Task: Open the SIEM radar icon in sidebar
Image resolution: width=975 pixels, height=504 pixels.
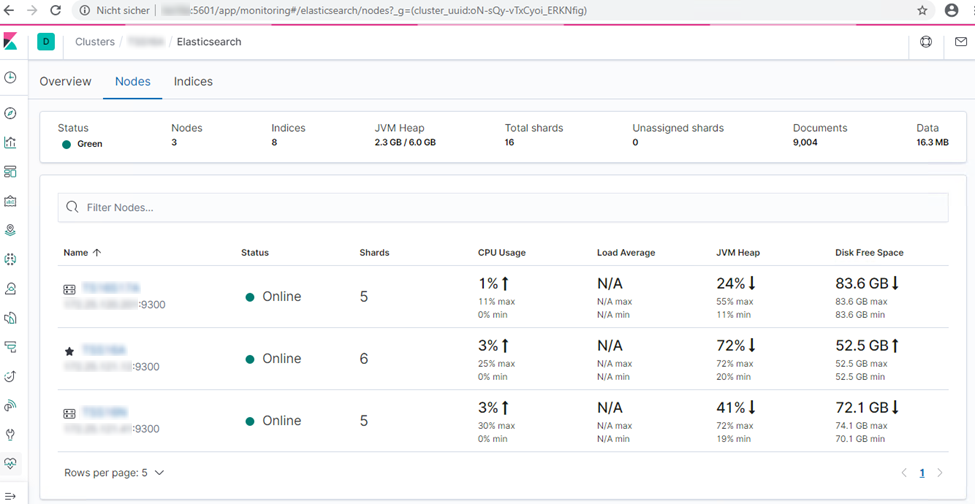Action: pyautogui.click(x=10, y=405)
